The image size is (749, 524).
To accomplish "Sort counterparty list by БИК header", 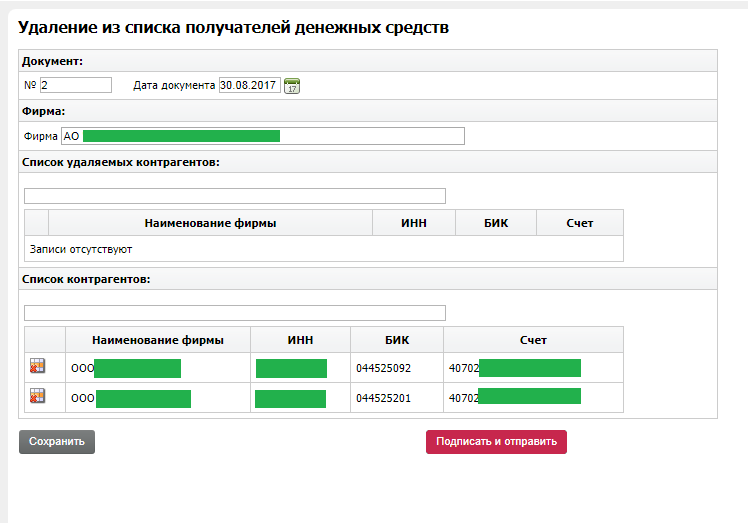I will tap(397, 340).
